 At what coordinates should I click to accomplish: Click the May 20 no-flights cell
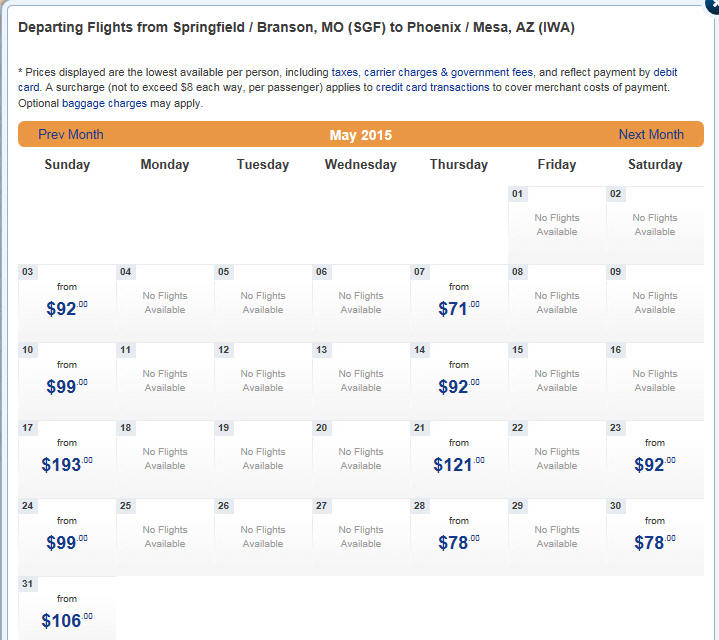pos(360,459)
